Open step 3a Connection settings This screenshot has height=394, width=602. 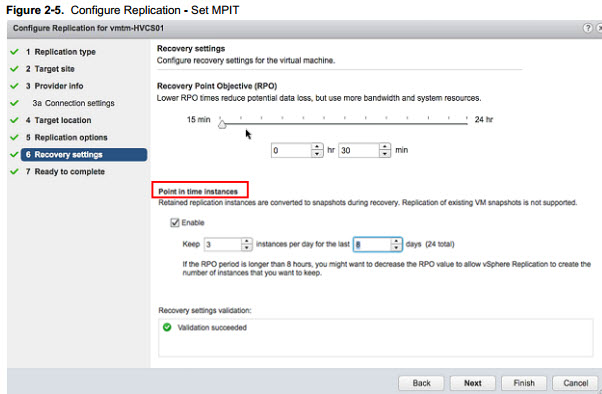point(73,103)
